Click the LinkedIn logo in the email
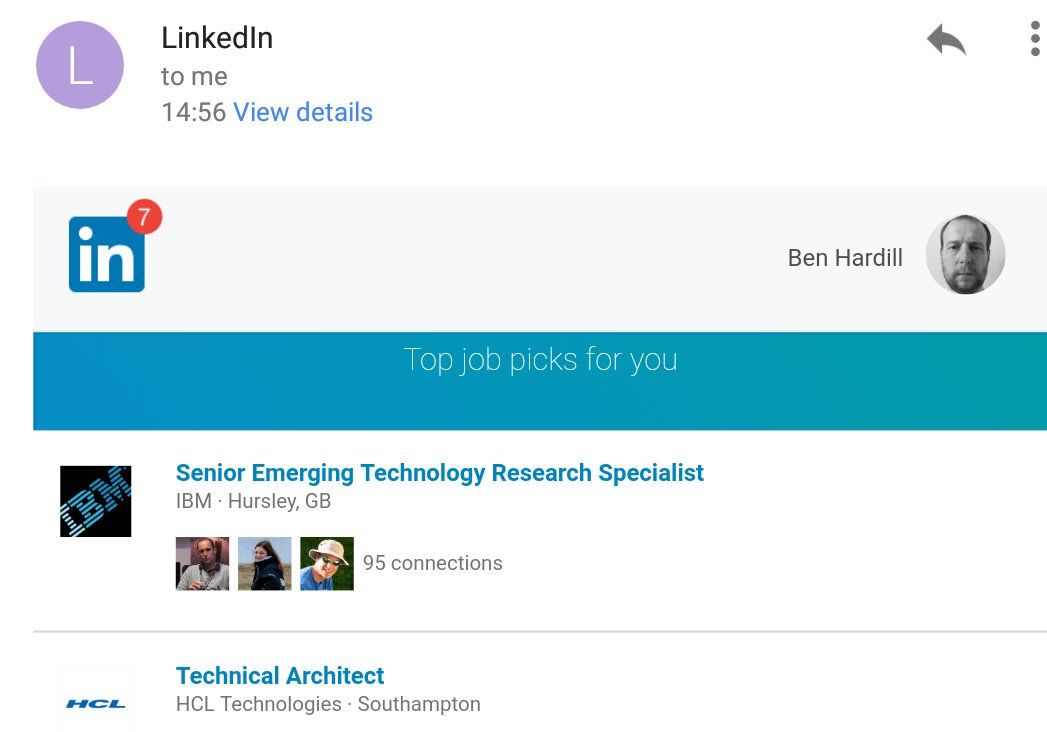 coord(107,255)
